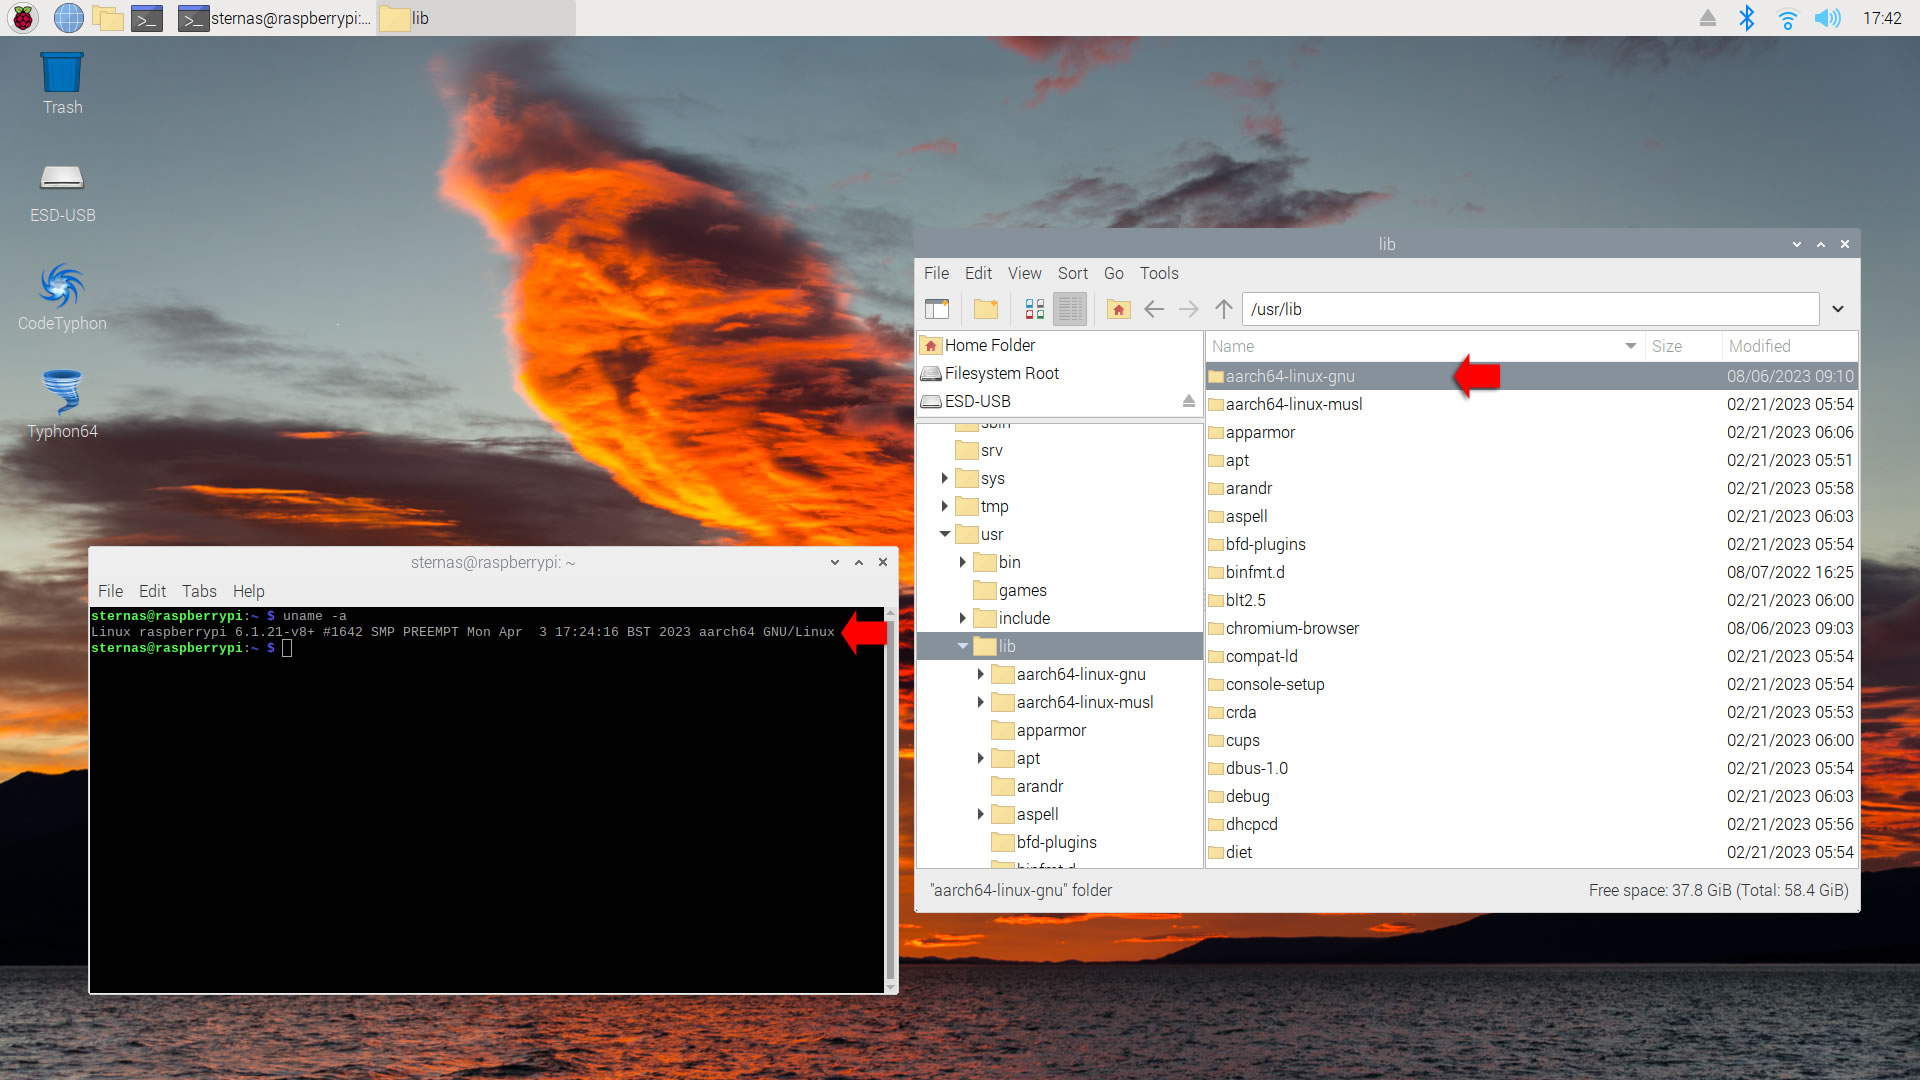The height and width of the screenshot is (1080, 1920).
Task: Open Tools menu in file manager
Action: [1159, 273]
